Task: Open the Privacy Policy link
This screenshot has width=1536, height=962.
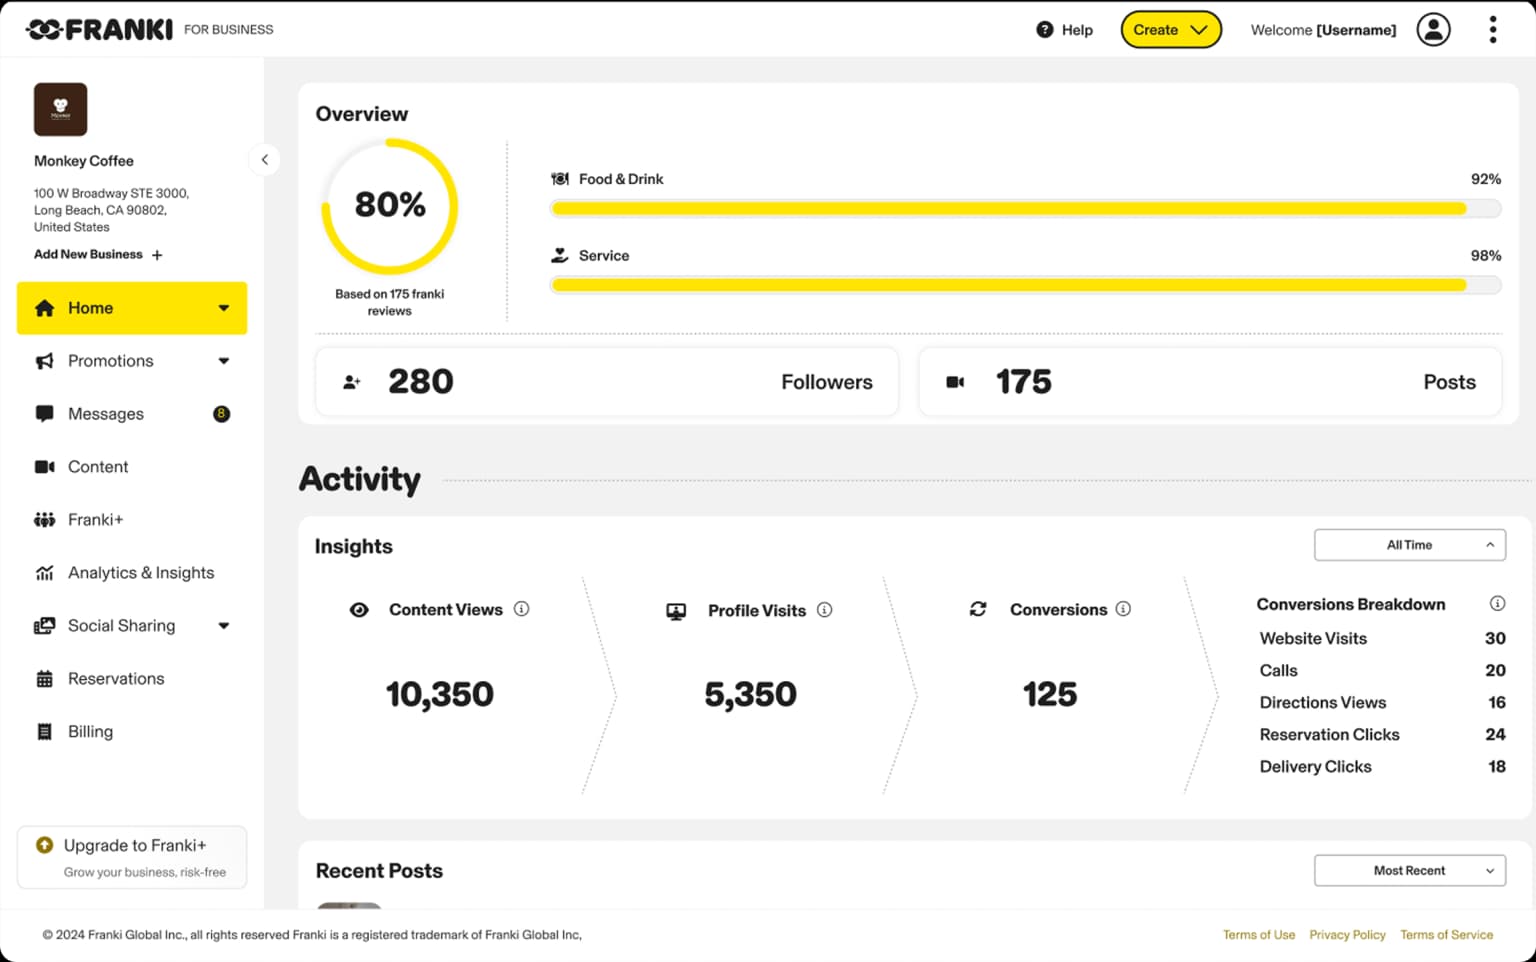Action: click(1347, 934)
